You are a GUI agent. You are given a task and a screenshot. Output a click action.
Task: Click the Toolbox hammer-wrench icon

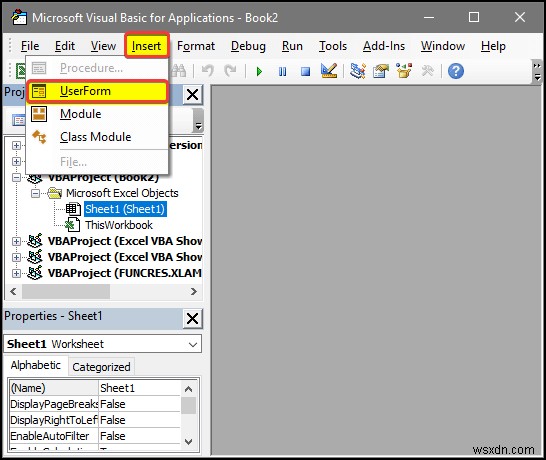pos(427,71)
